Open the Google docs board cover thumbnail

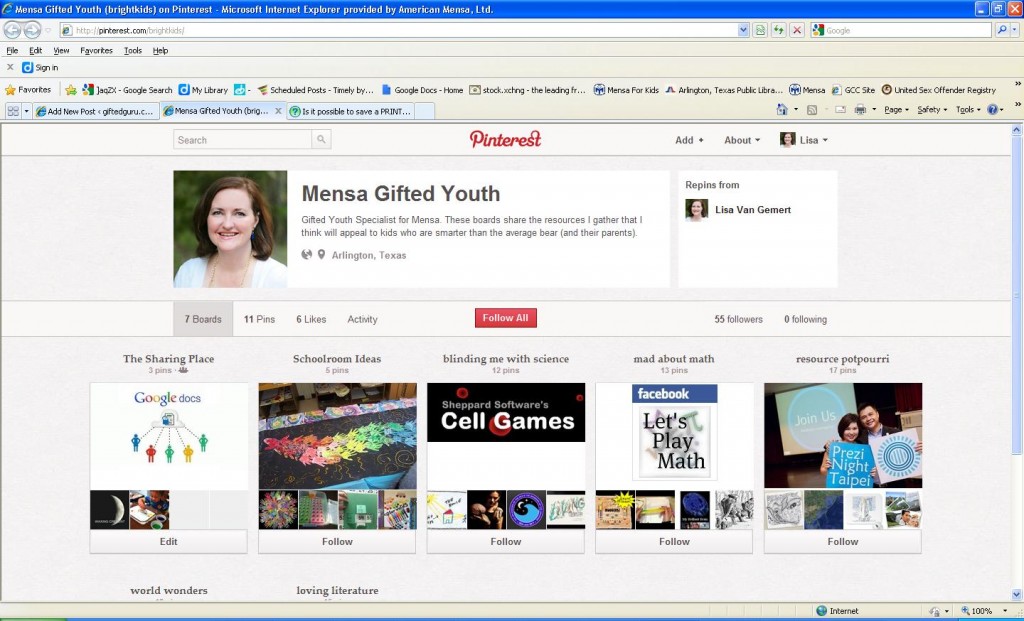168,436
